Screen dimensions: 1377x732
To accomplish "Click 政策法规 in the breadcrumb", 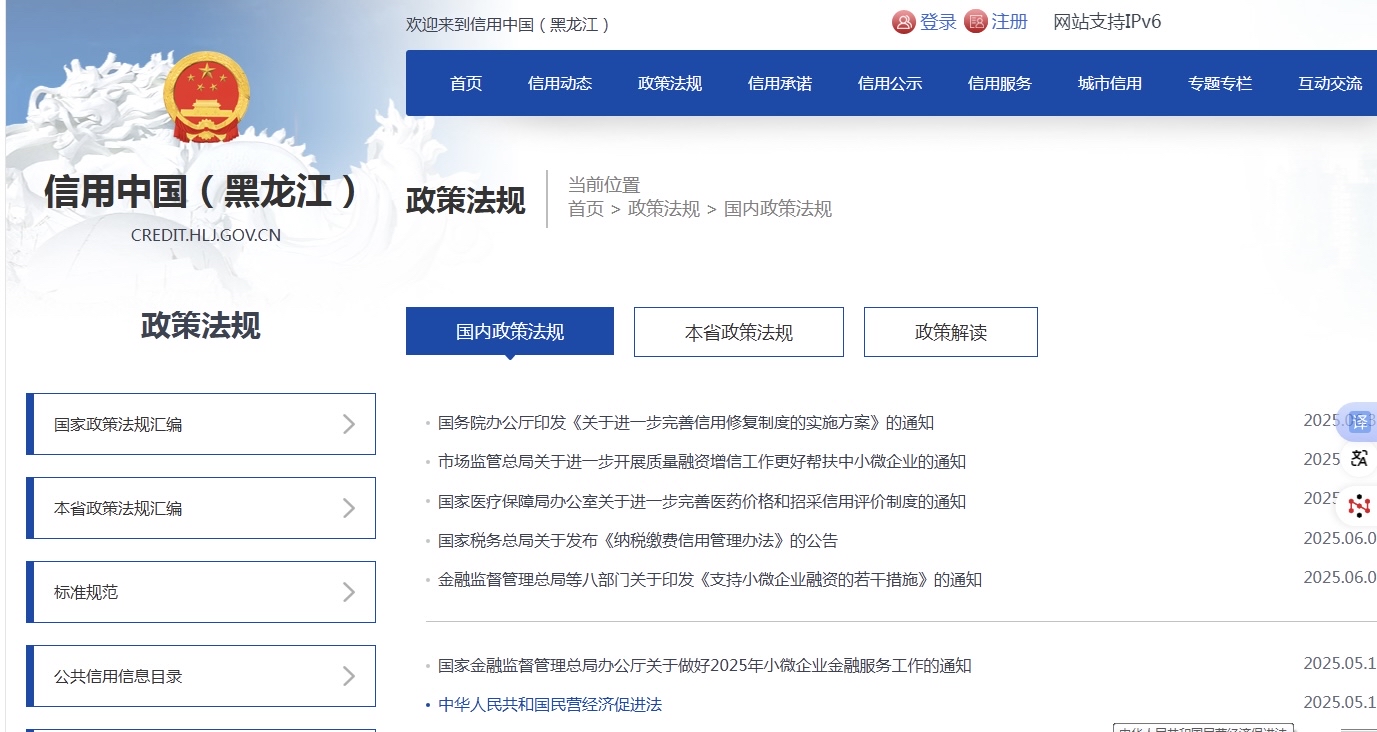I will click(x=664, y=209).
